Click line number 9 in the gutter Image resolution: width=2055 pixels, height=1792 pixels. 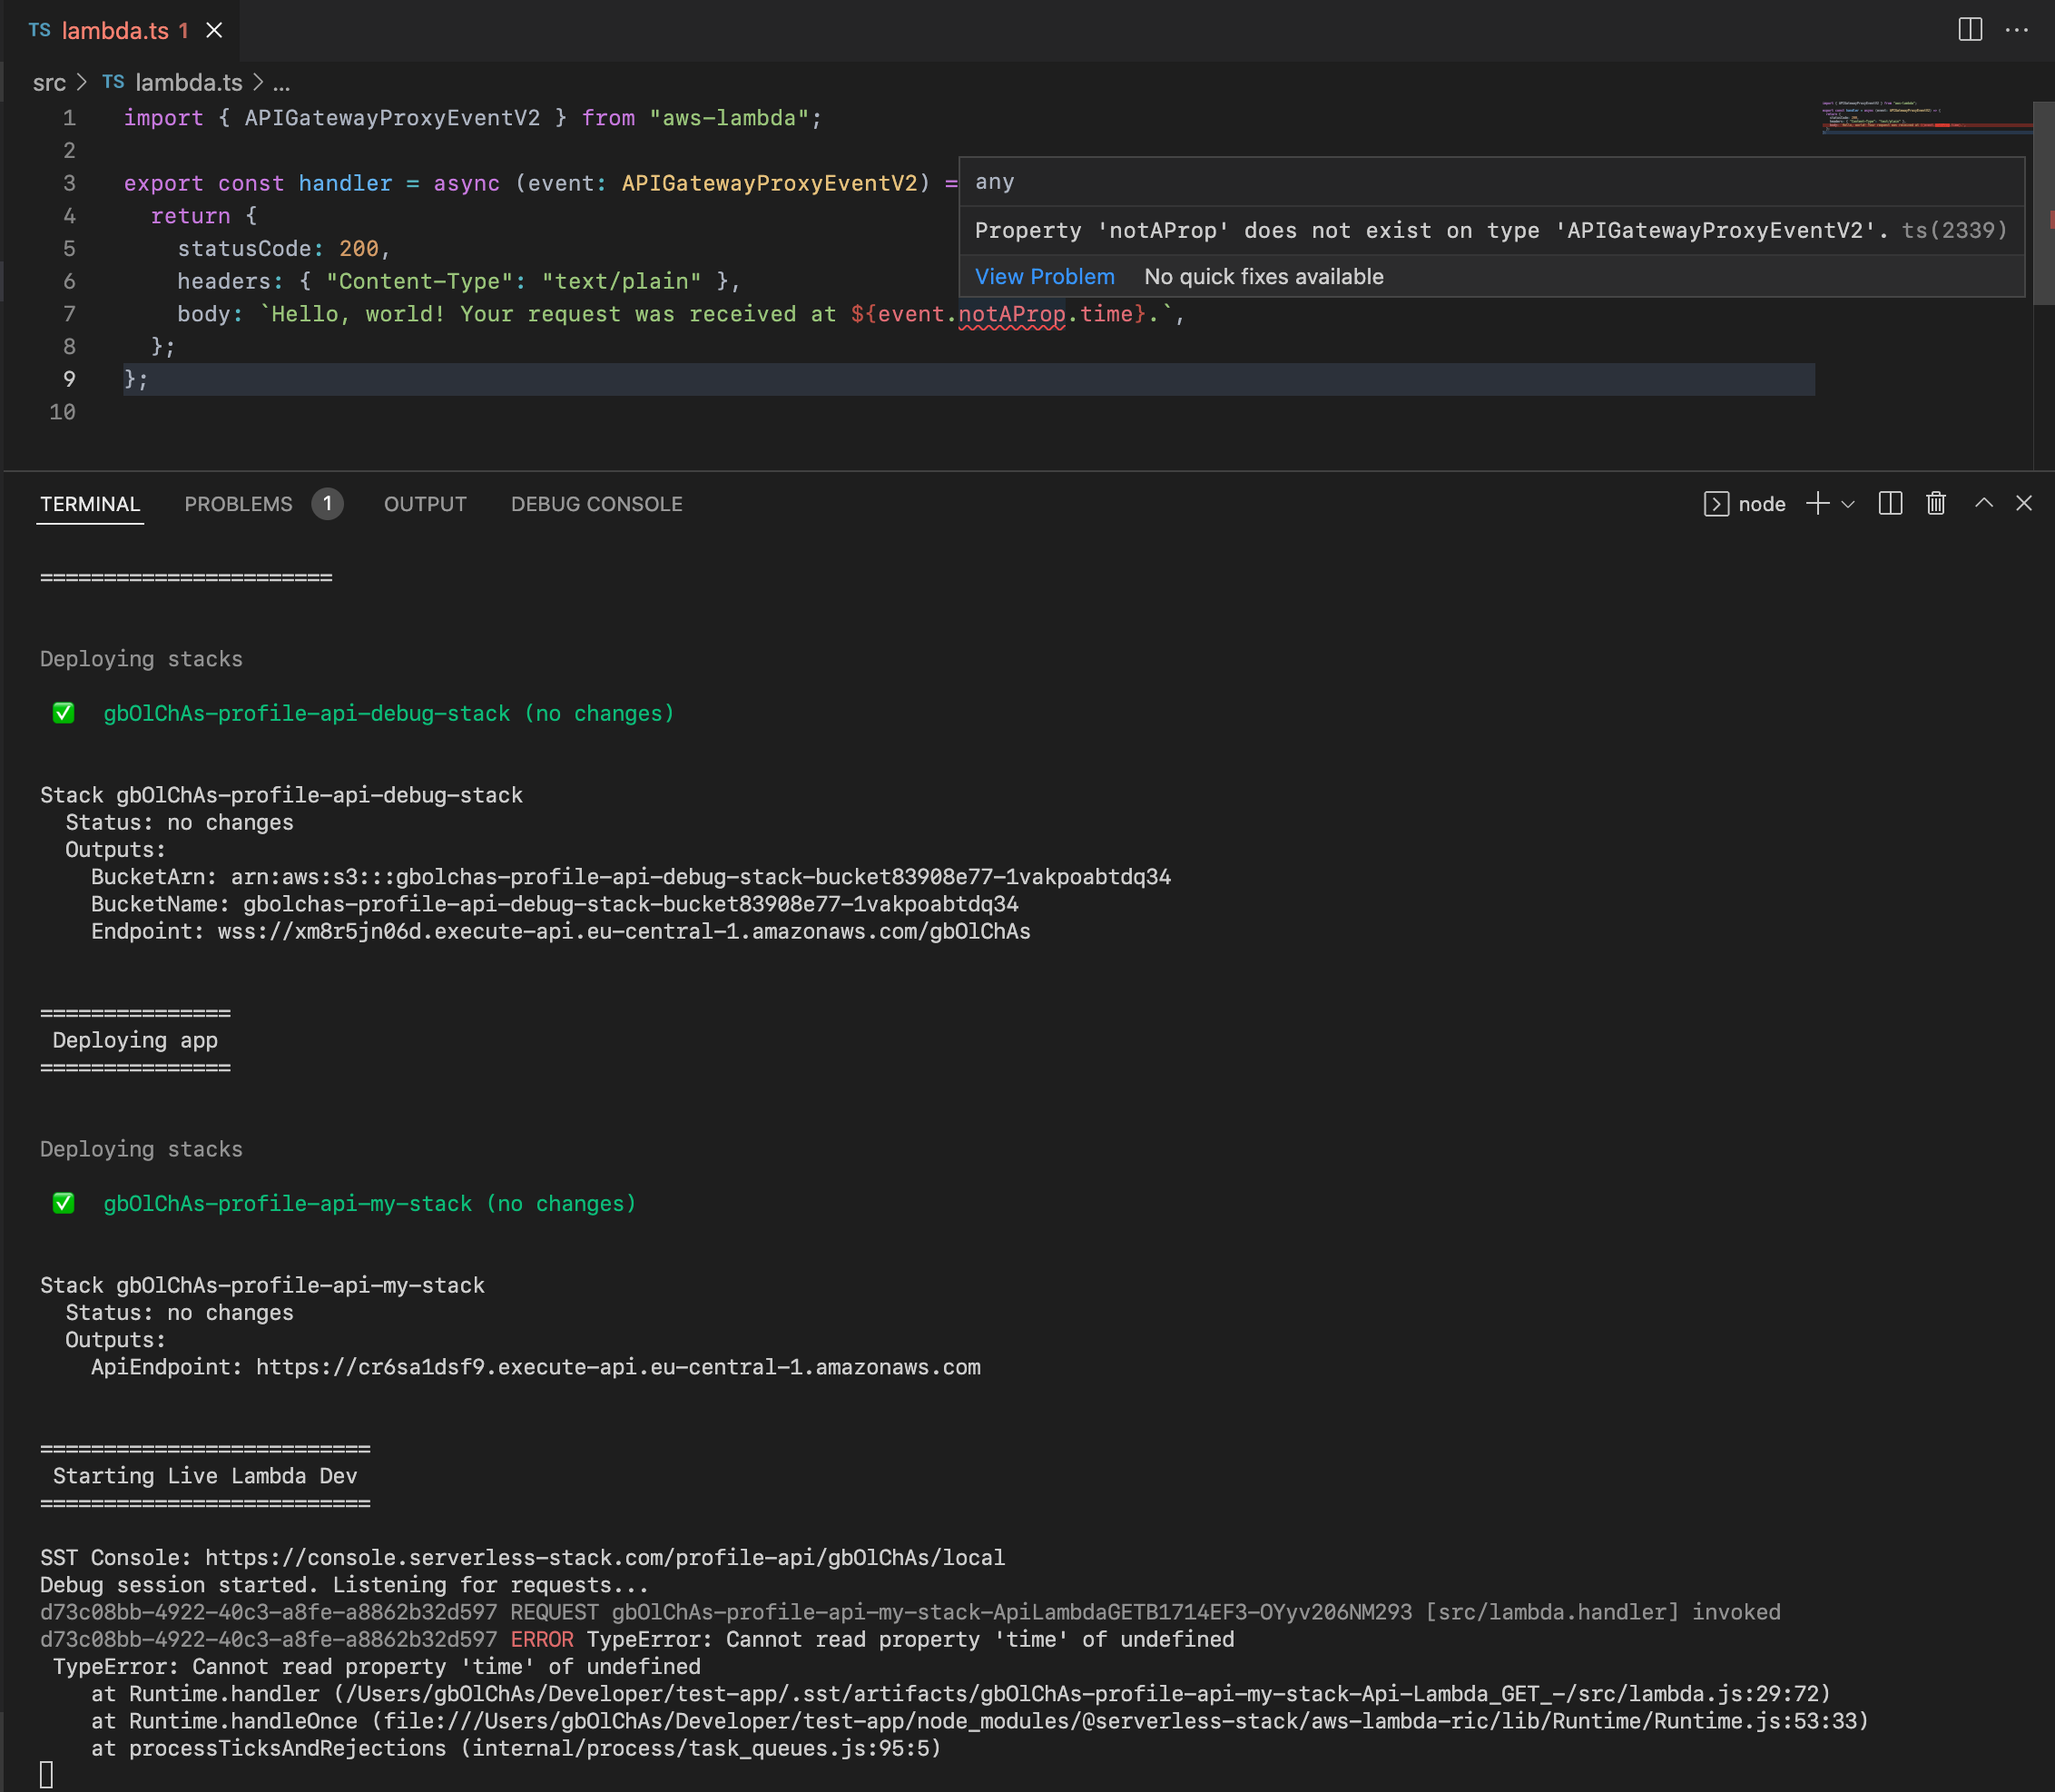tap(69, 379)
